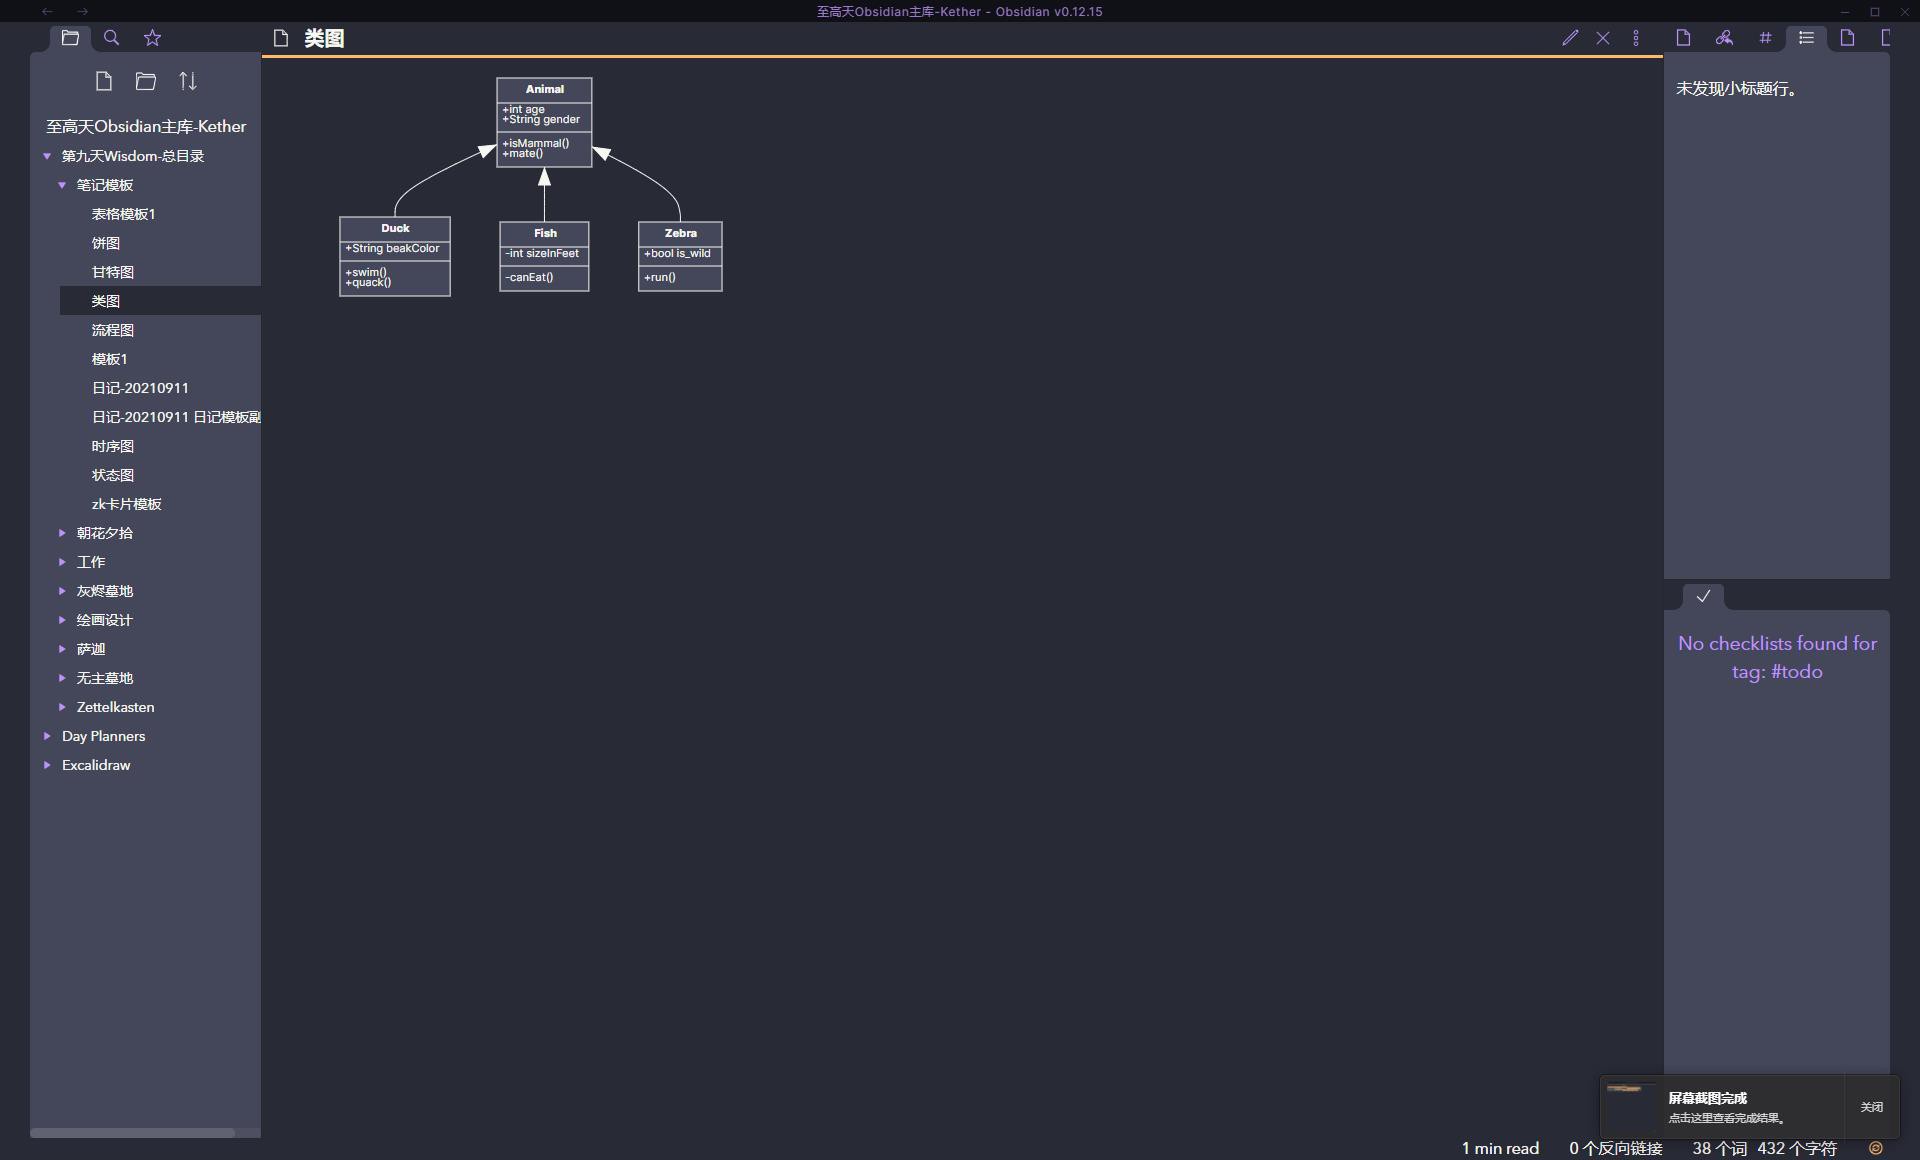Click the 关闭 button on notification
The width and height of the screenshot is (1920, 1160).
1871,1107
